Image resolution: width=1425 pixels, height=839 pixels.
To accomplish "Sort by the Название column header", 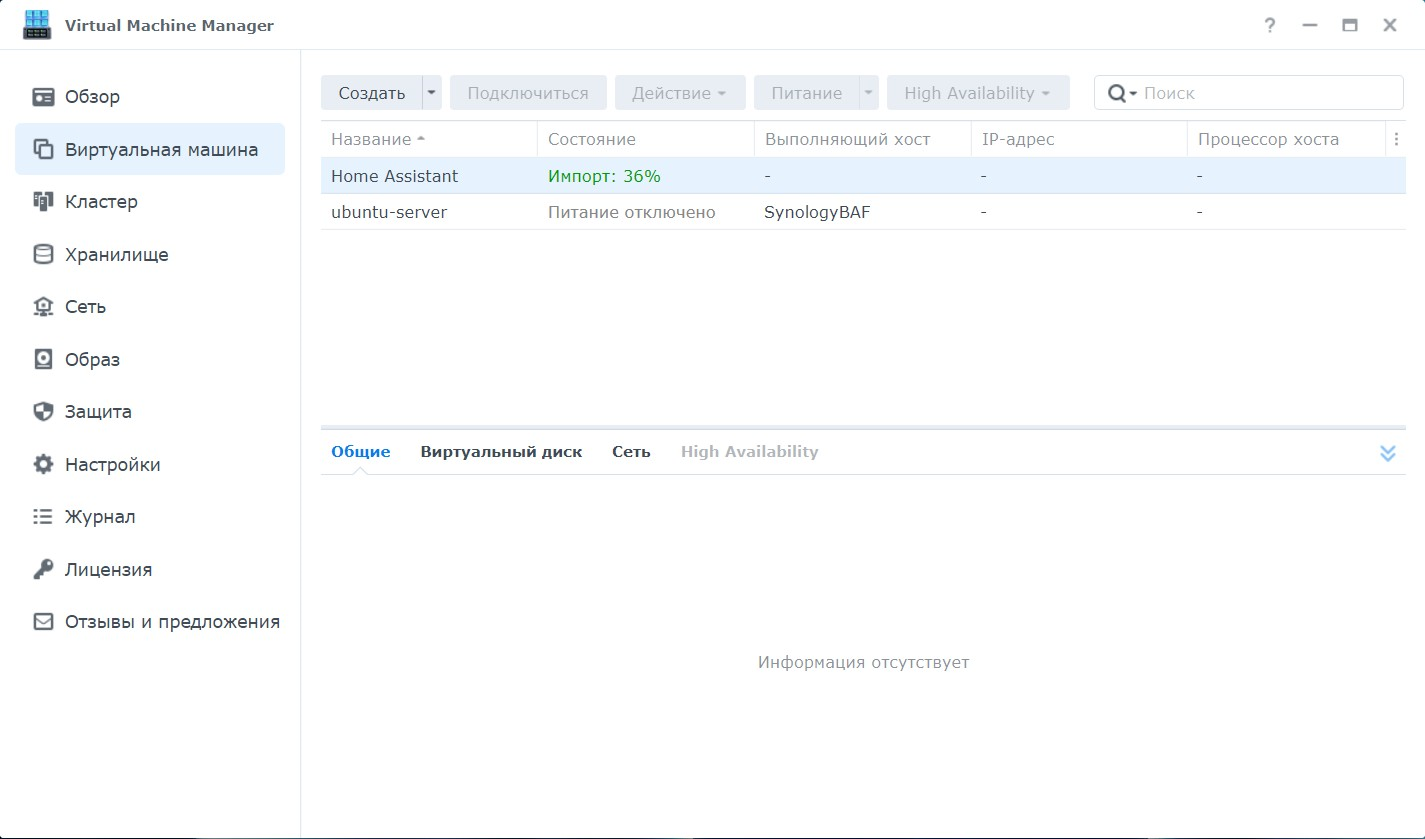I will [x=429, y=139].
